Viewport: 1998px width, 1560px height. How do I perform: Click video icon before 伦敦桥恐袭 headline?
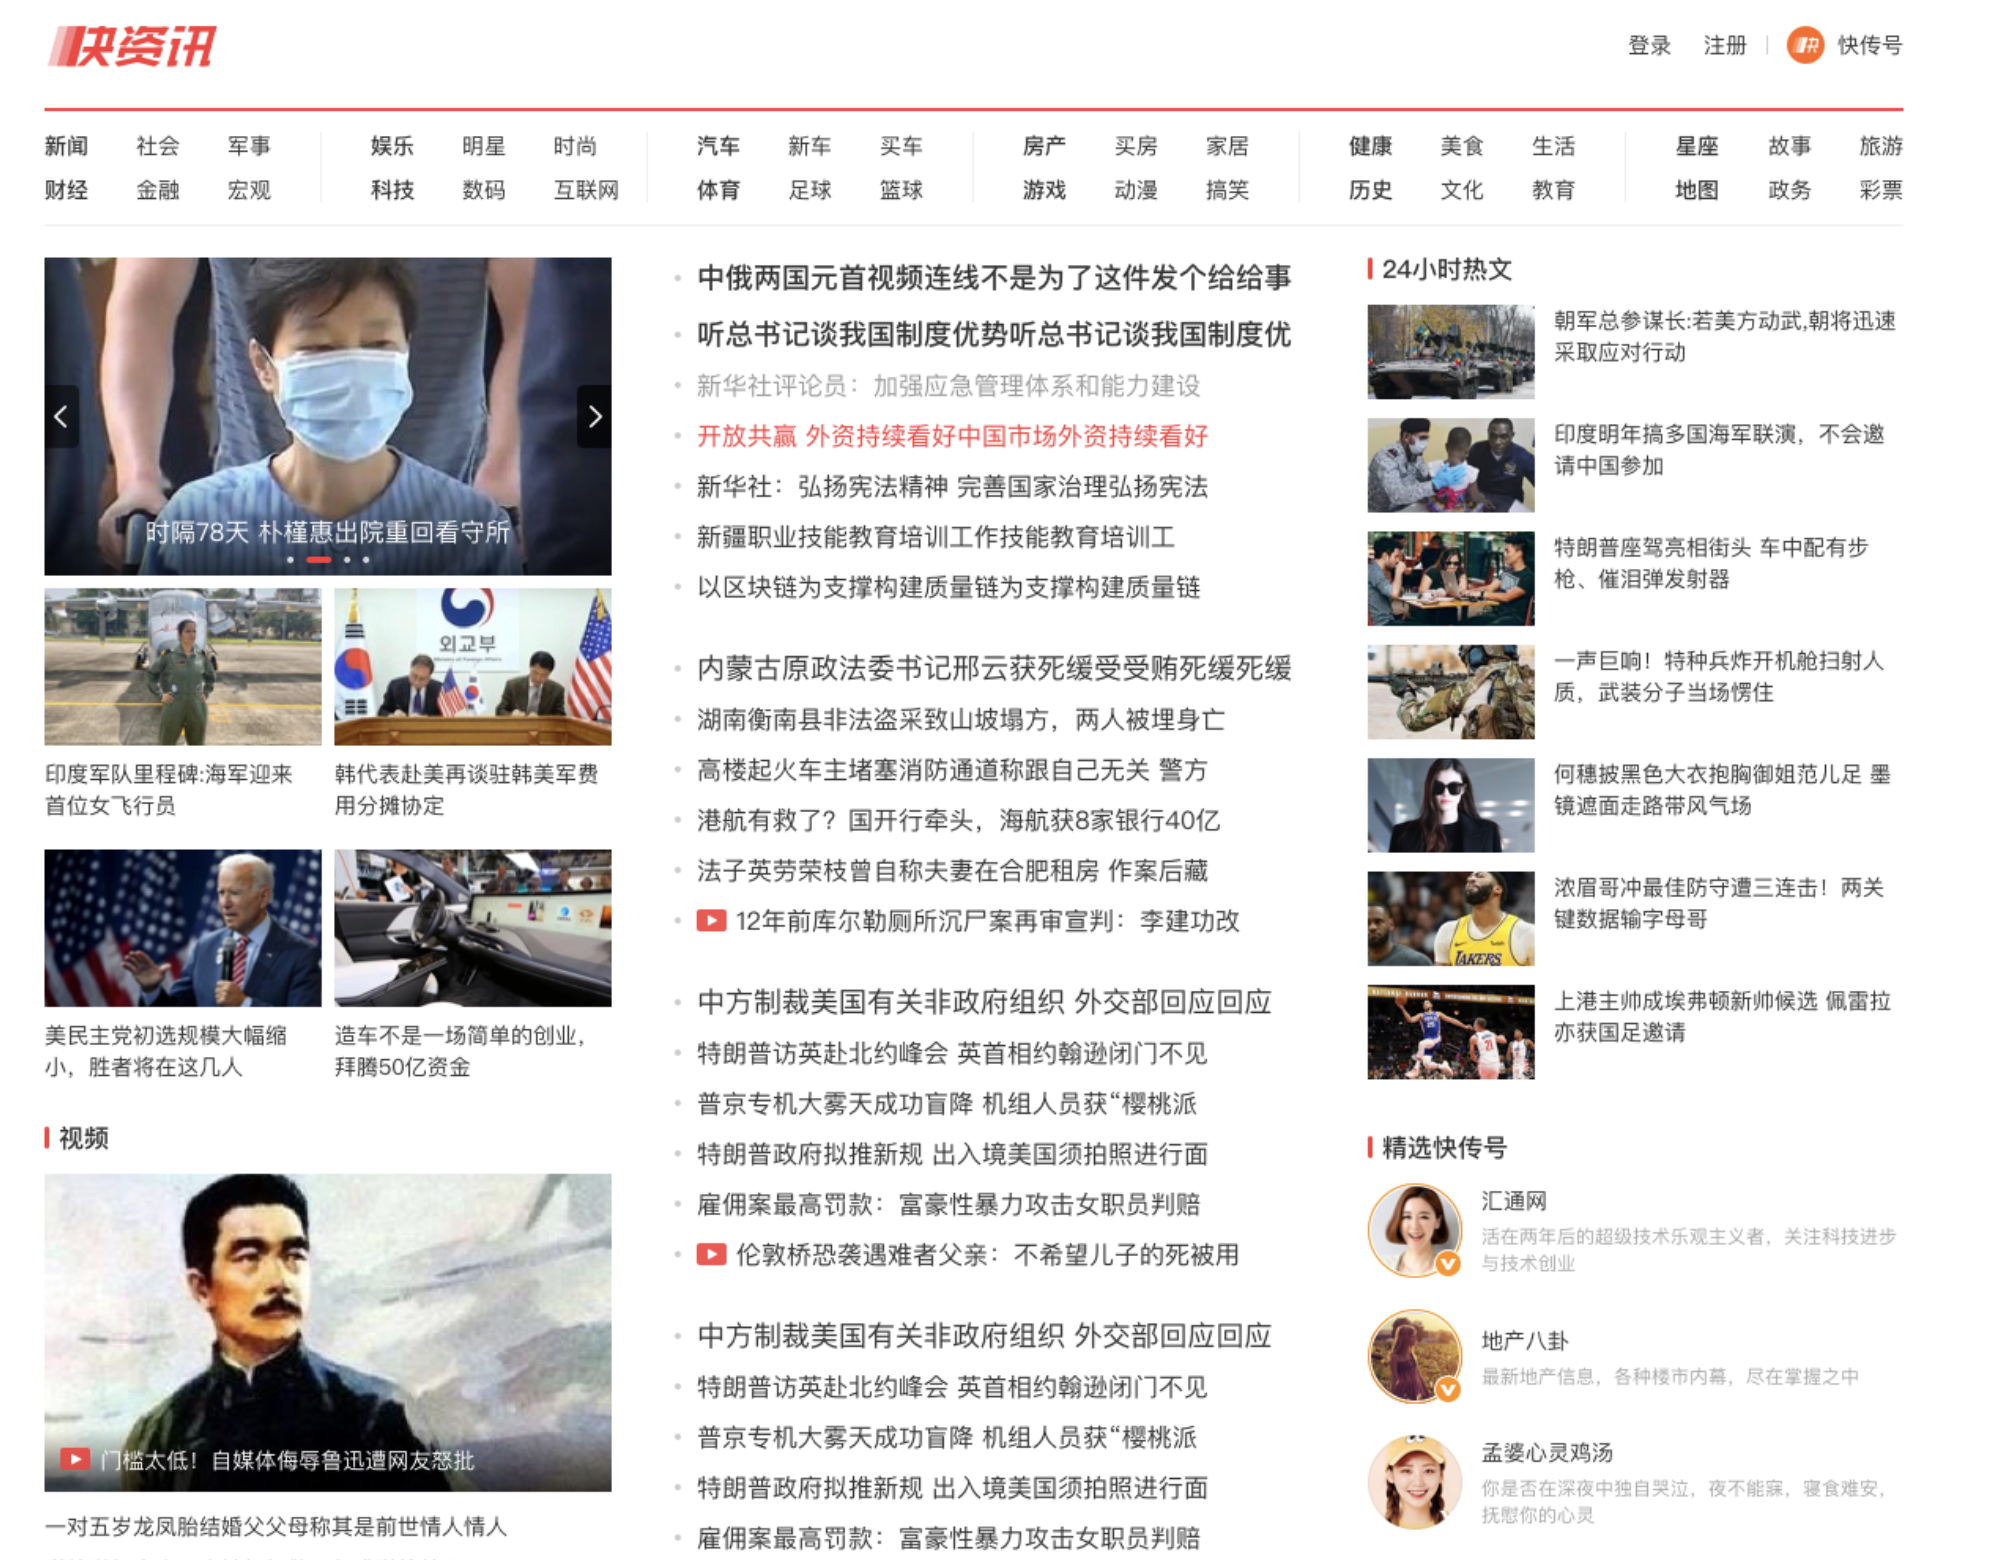711,1255
